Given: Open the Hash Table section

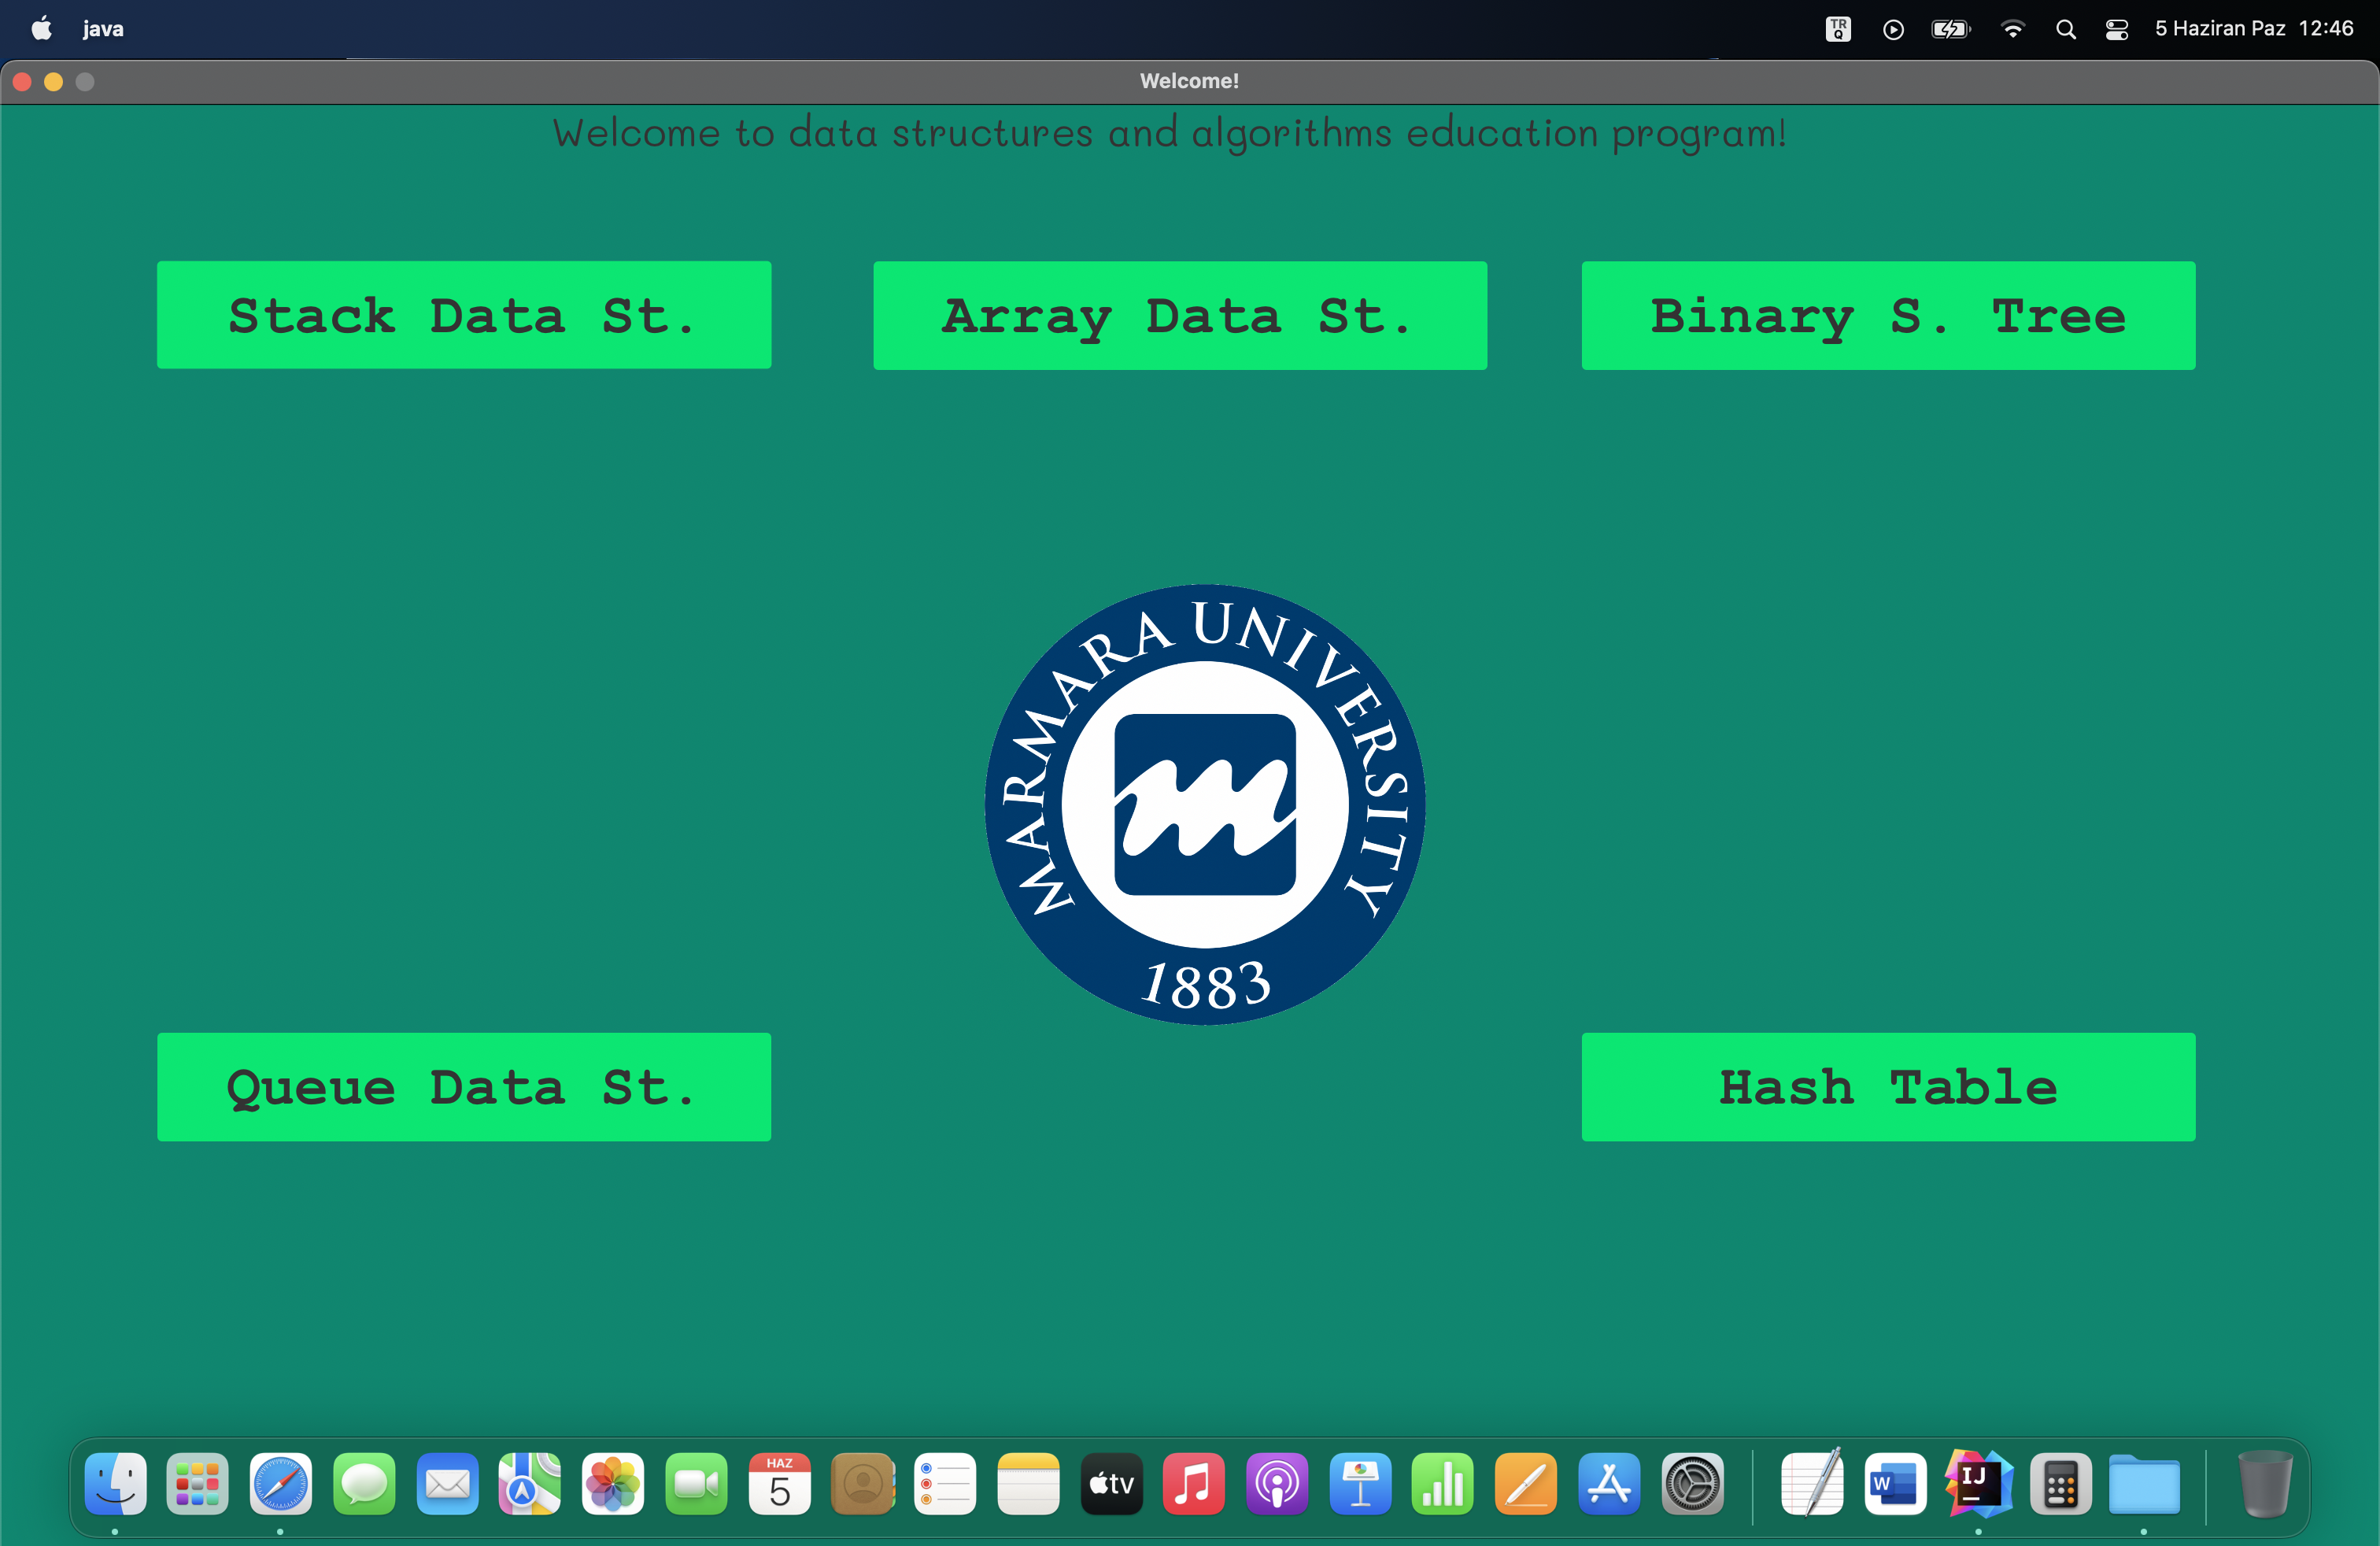Looking at the screenshot, I should 1888,1087.
